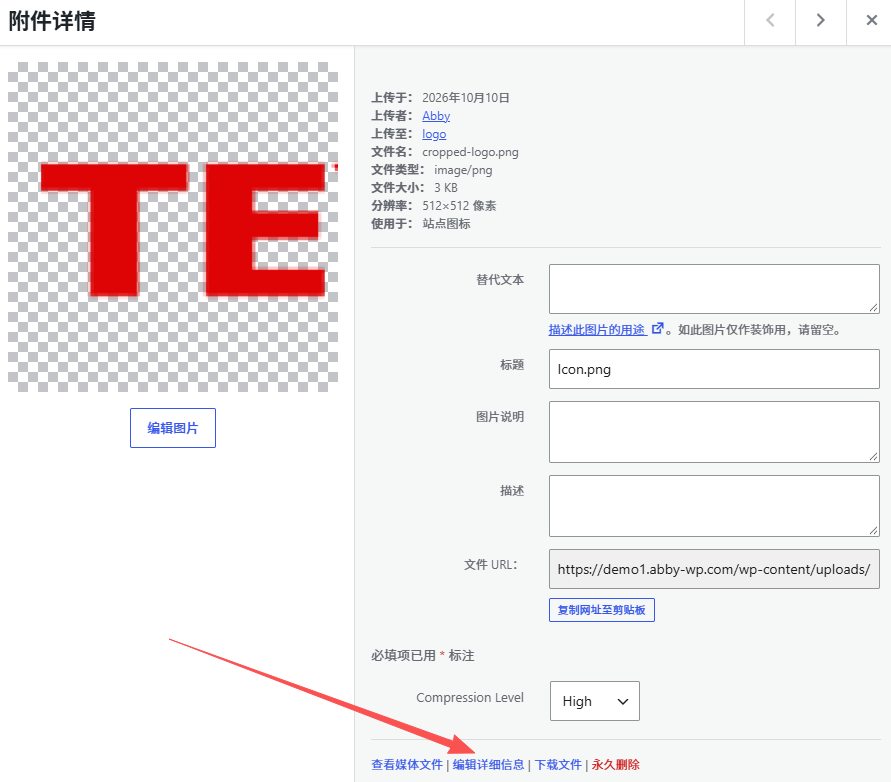Focus the 描述 text area
891x782 pixels.
pos(714,506)
